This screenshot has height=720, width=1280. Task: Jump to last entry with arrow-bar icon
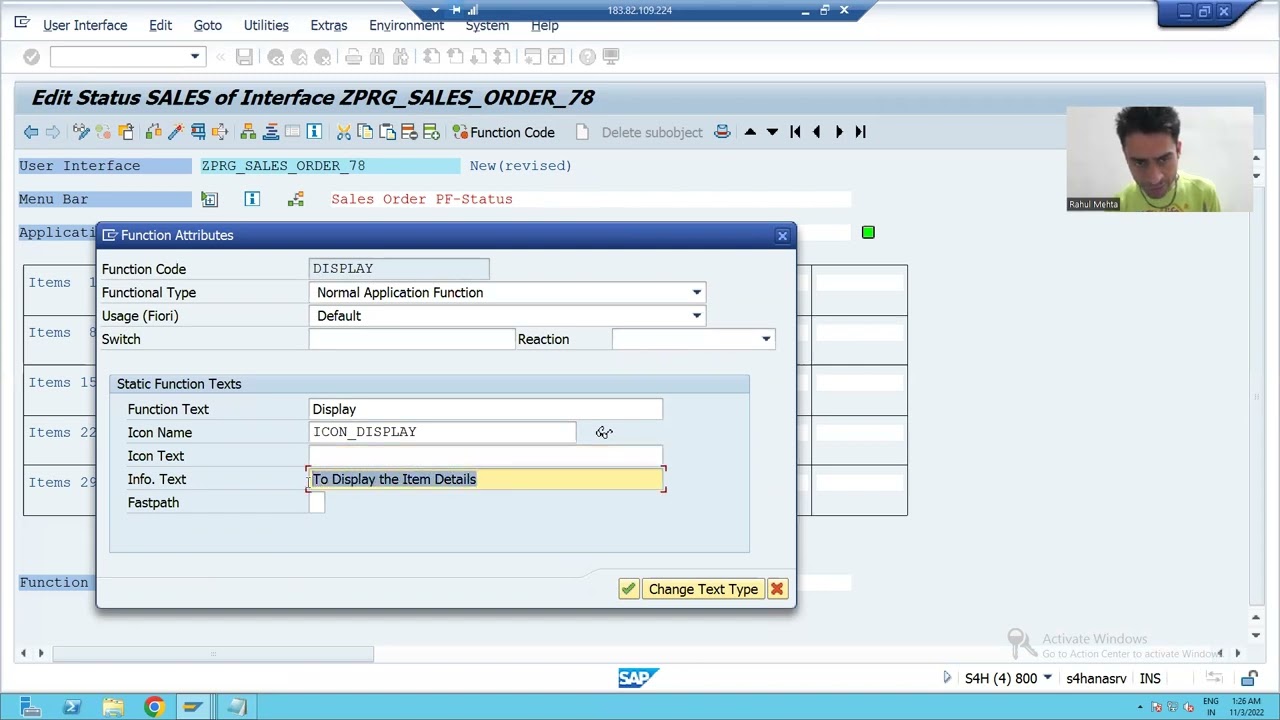(x=860, y=132)
